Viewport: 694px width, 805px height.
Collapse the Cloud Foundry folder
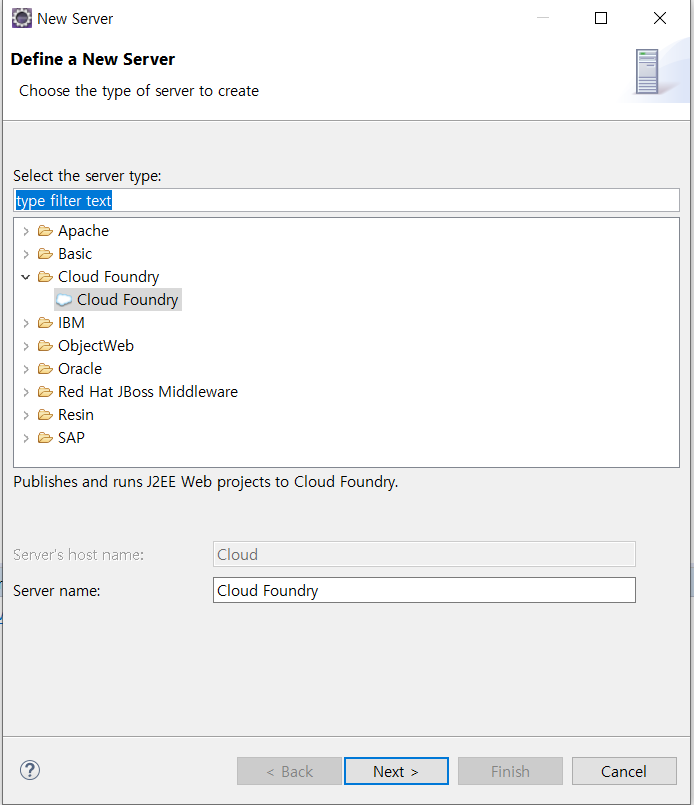tap(26, 277)
